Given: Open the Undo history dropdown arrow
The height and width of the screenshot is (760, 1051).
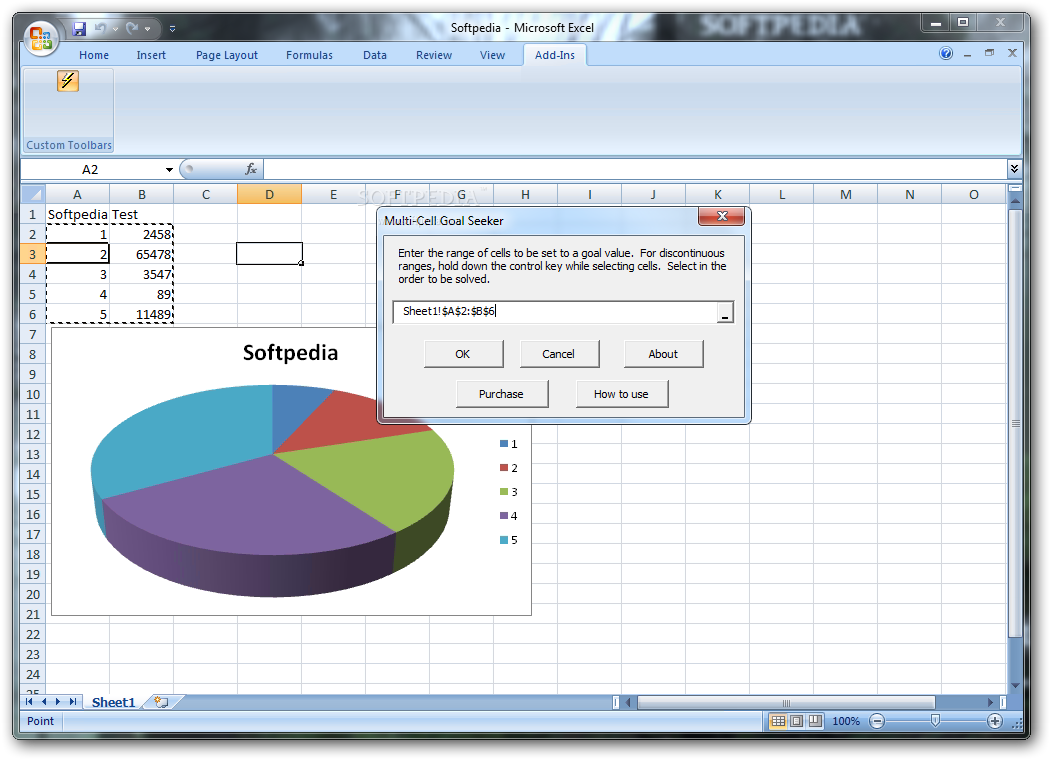Looking at the screenshot, I should click(x=115, y=29).
